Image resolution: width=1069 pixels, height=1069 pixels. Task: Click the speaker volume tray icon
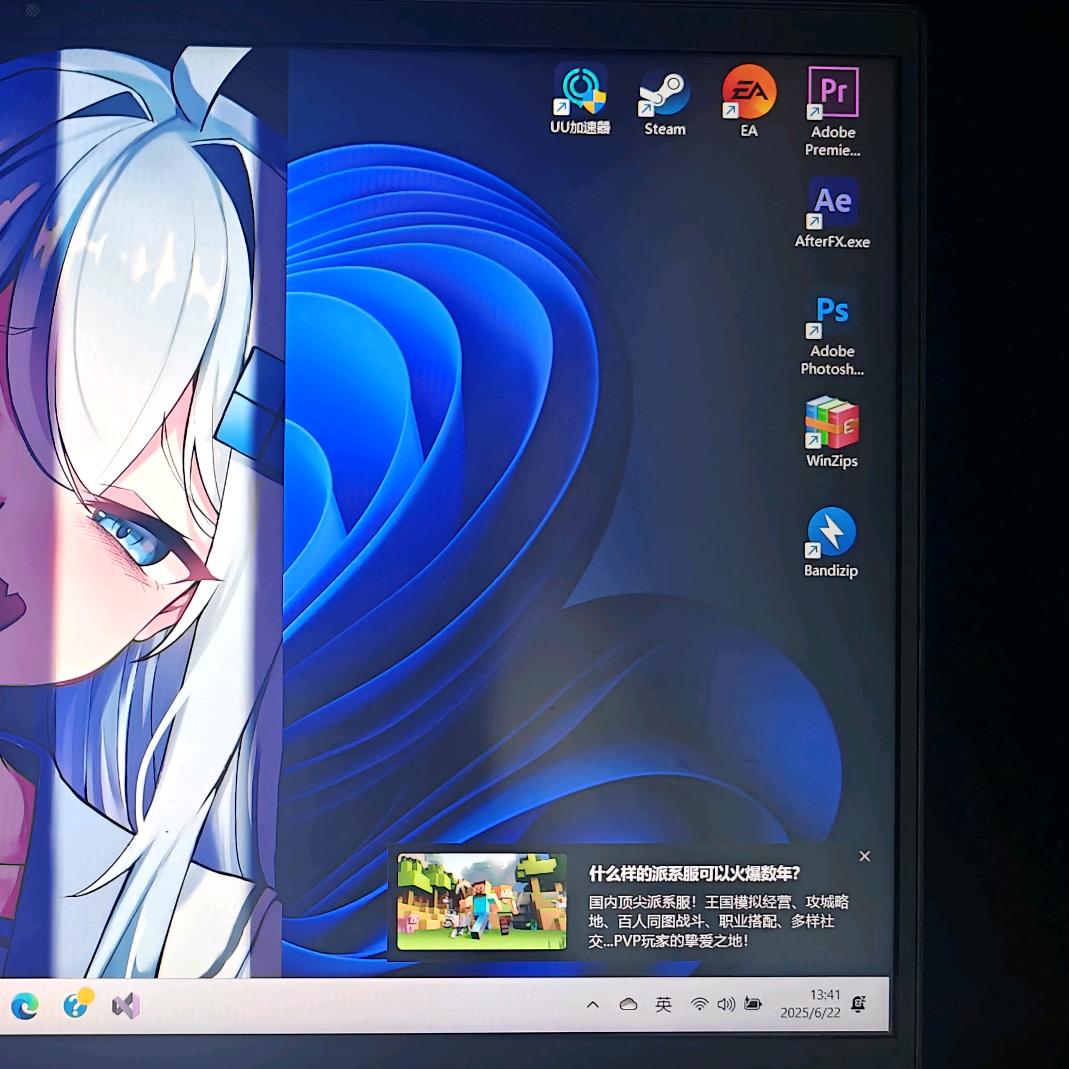pos(725,1004)
